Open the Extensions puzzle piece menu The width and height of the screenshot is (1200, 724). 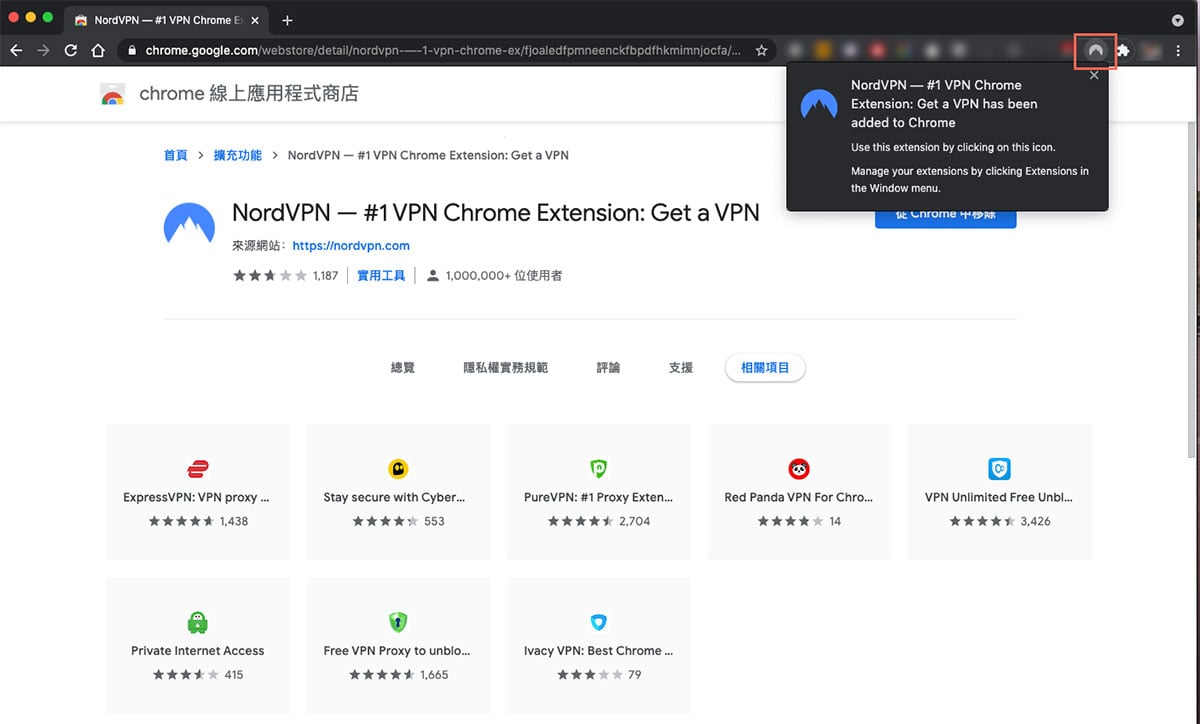[x=1123, y=50]
